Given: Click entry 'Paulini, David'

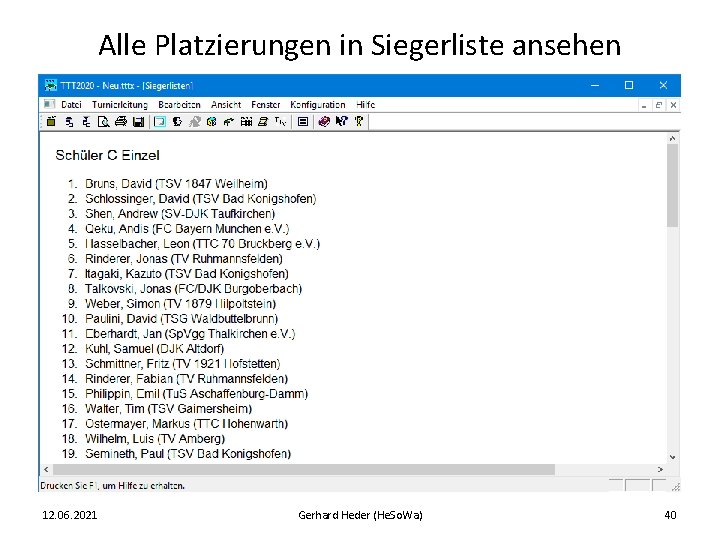Looking at the screenshot, I should pyautogui.click(x=181, y=319).
